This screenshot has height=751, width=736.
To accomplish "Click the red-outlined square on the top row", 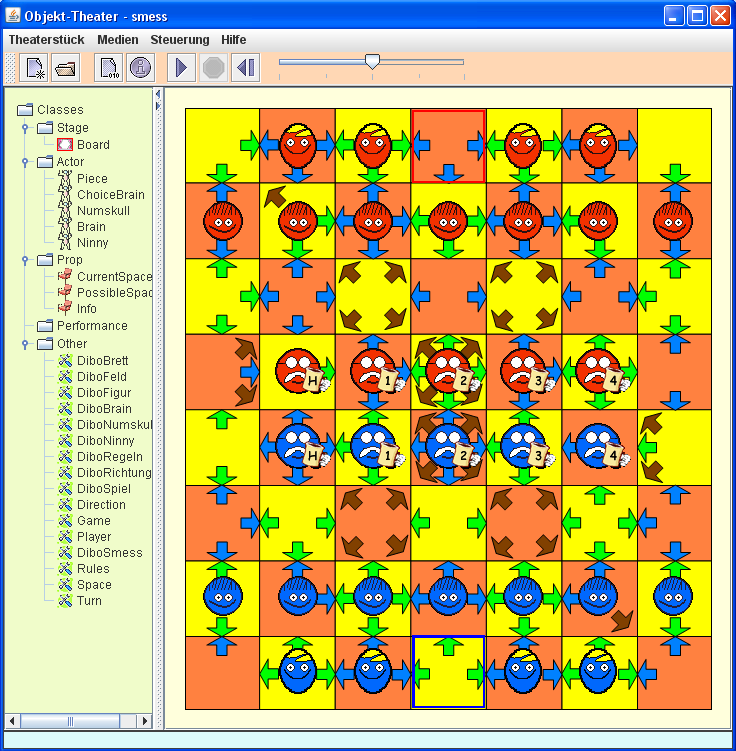I will (x=448, y=146).
